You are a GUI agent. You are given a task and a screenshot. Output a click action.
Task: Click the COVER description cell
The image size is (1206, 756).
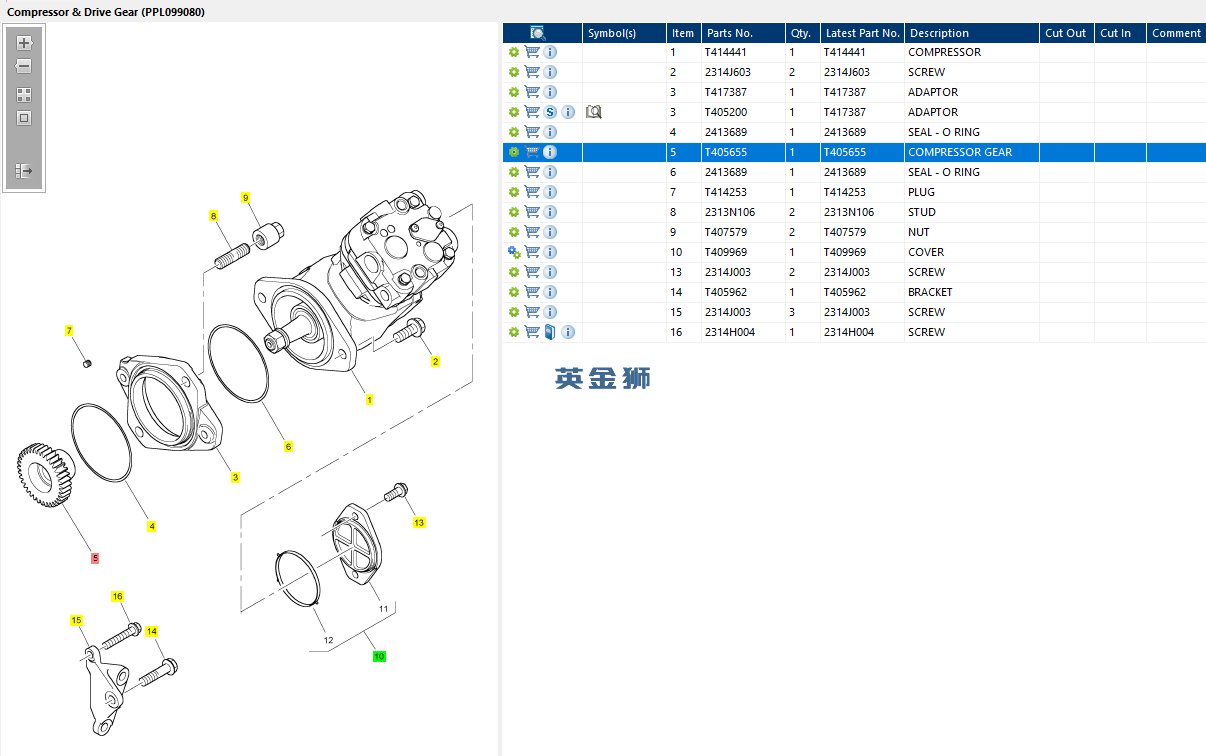tap(972, 252)
